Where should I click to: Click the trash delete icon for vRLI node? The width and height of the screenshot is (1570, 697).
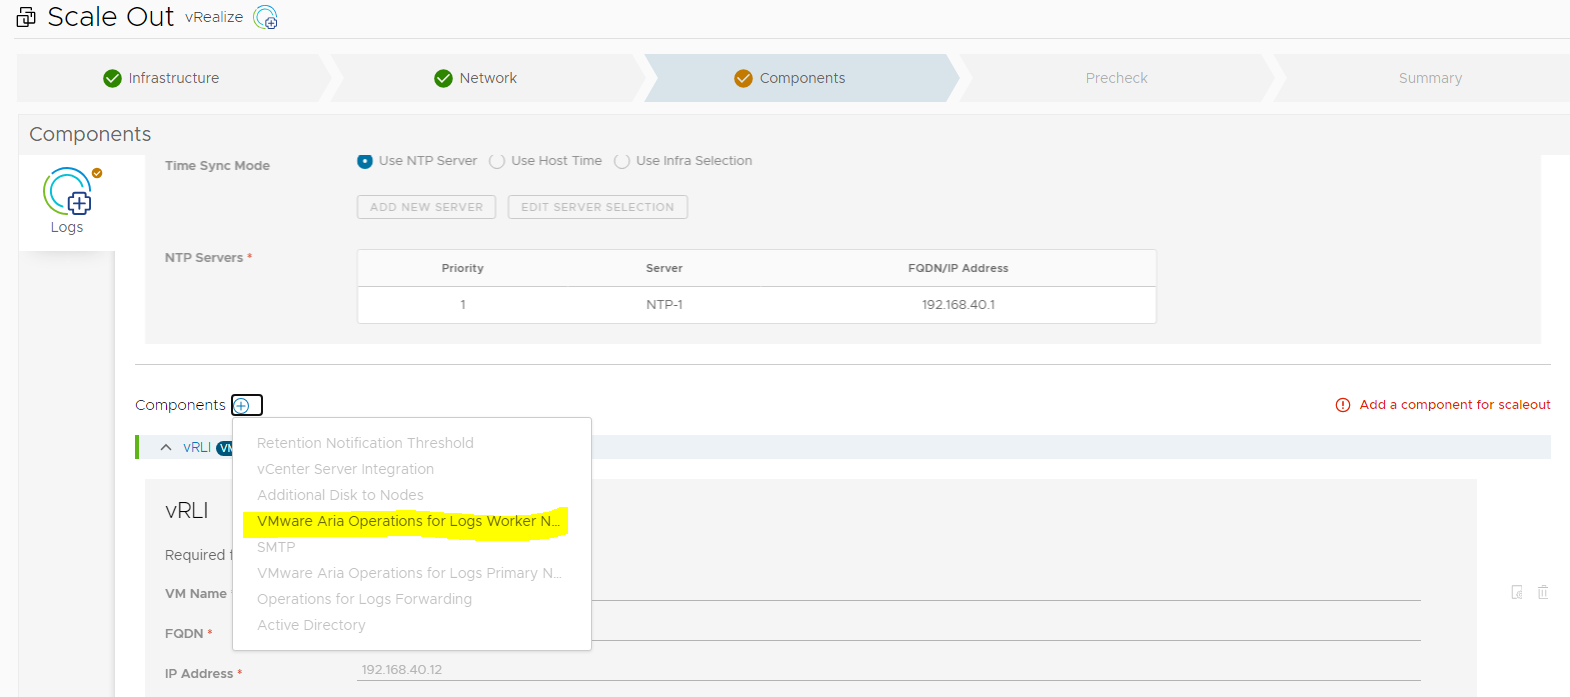(1542, 592)
